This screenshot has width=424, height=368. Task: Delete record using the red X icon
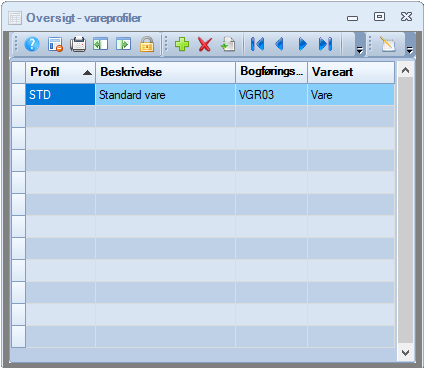coord(205,44)
